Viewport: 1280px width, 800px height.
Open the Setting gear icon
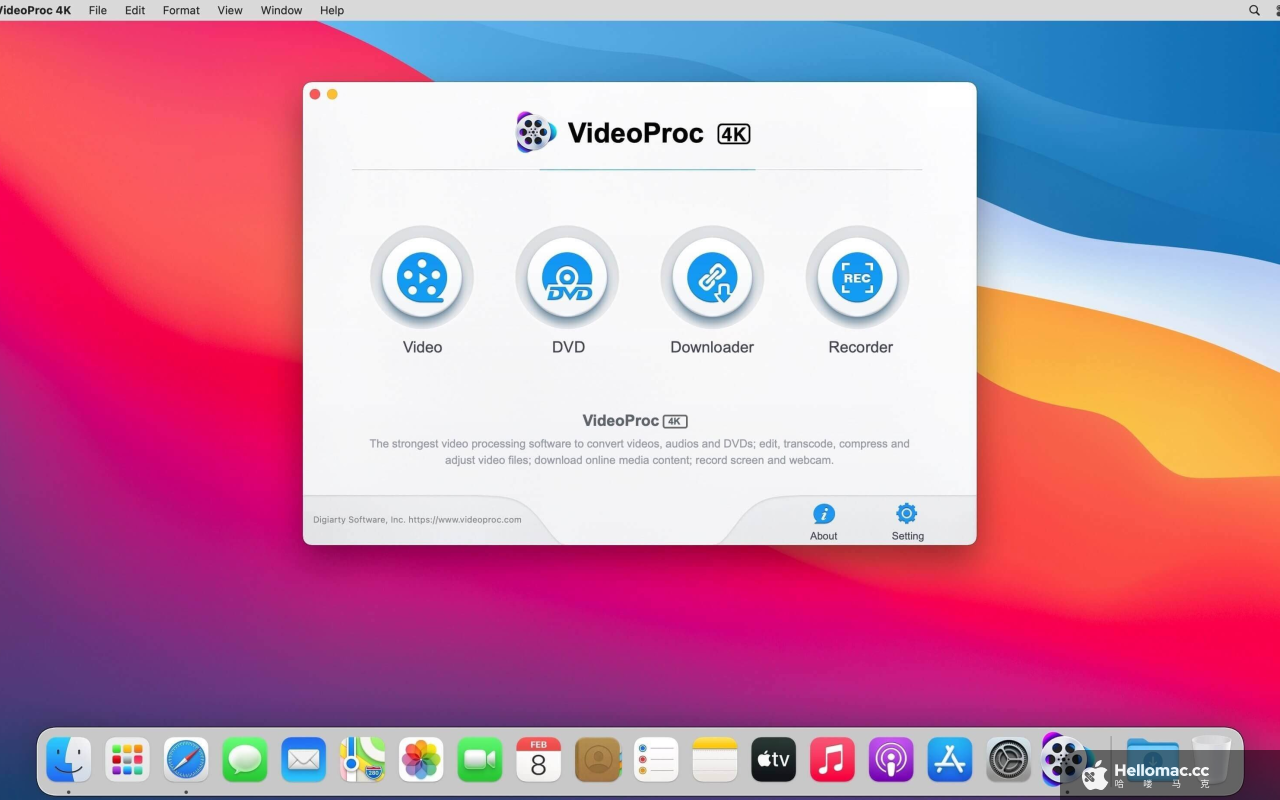coord(906,514)
